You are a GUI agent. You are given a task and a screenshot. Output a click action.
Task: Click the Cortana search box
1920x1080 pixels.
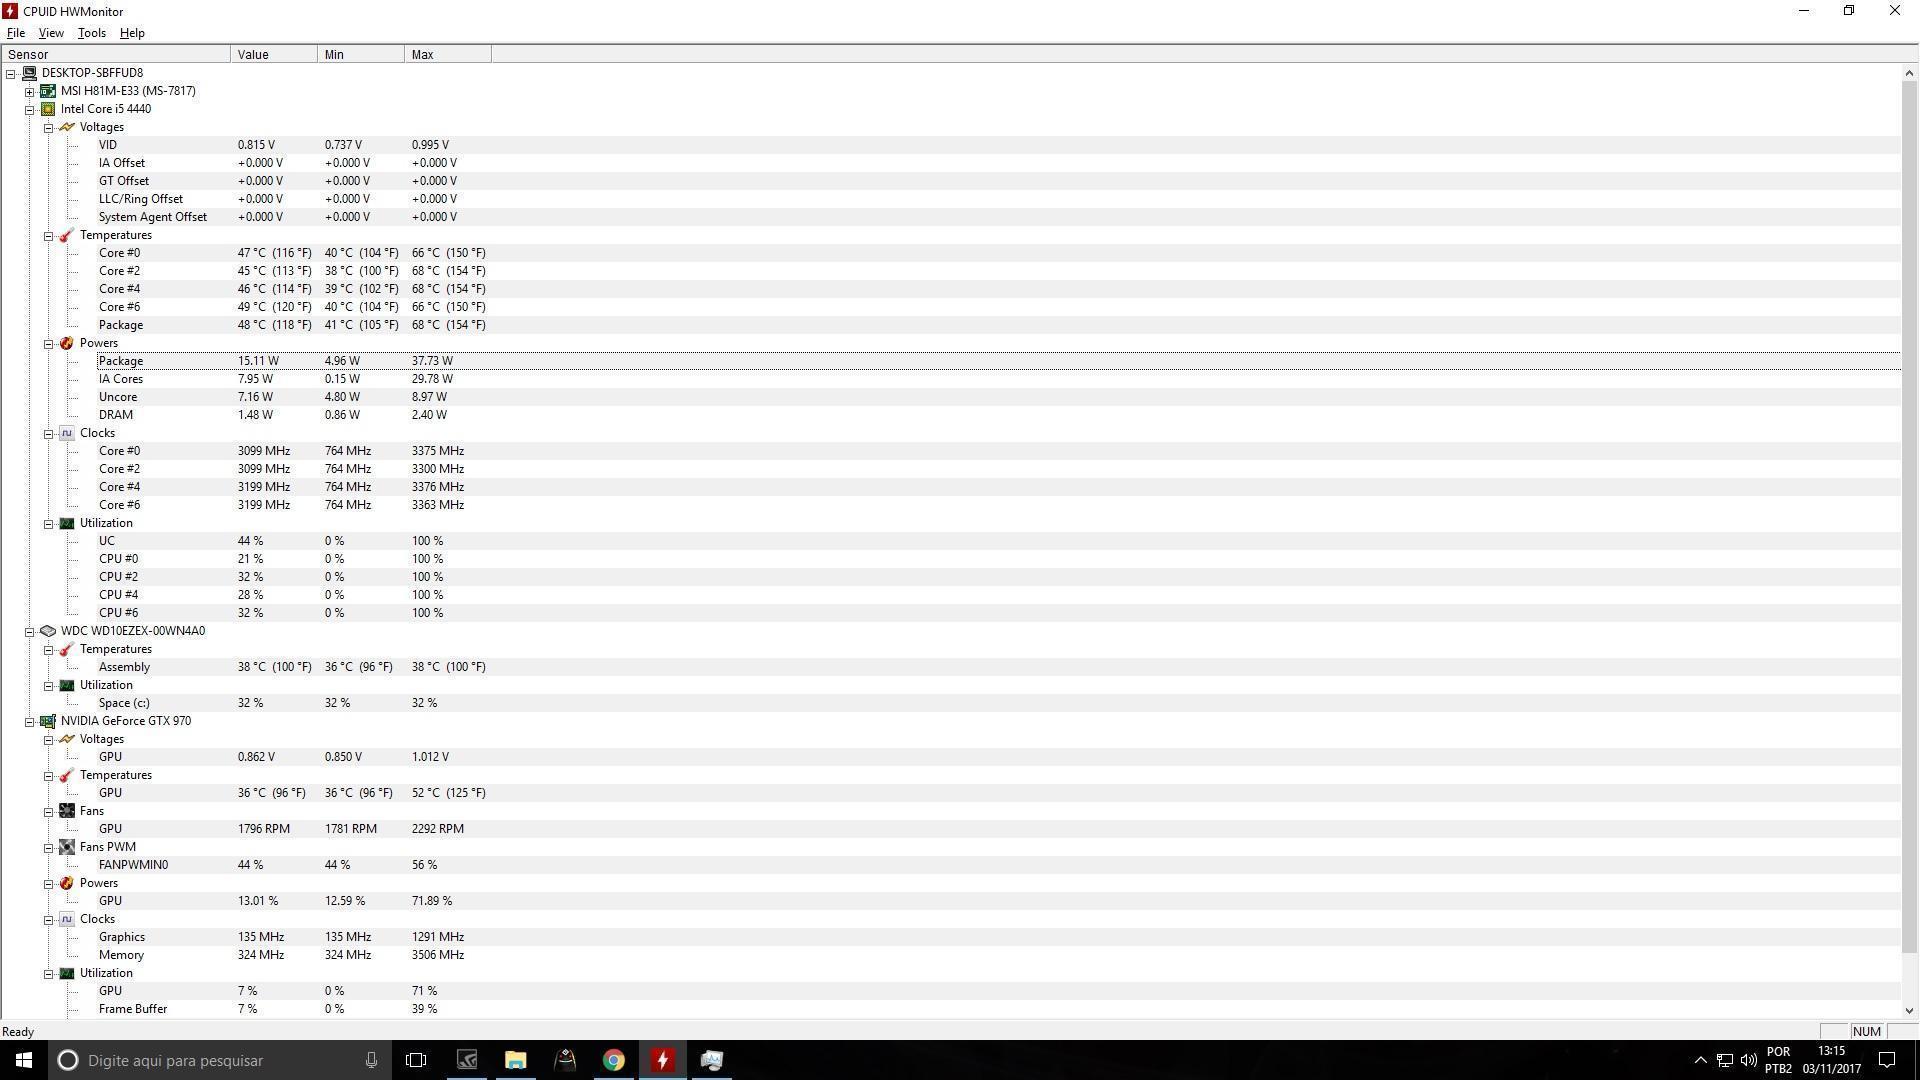point(220,1060)
